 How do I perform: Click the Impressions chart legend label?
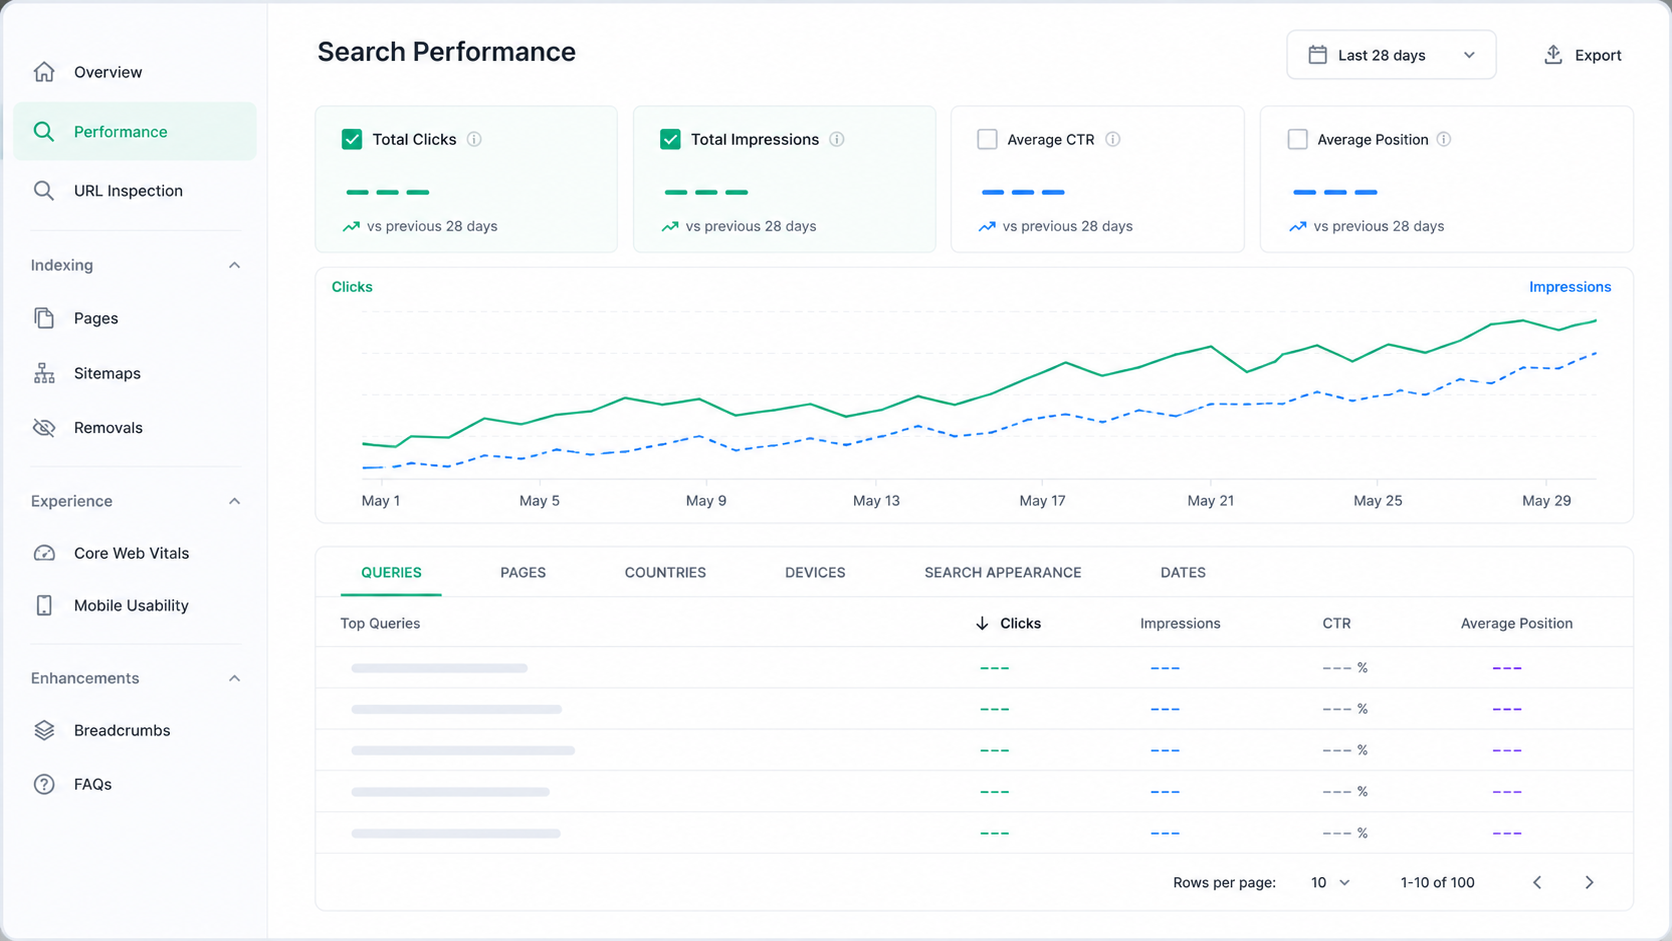click(1570, 287)
